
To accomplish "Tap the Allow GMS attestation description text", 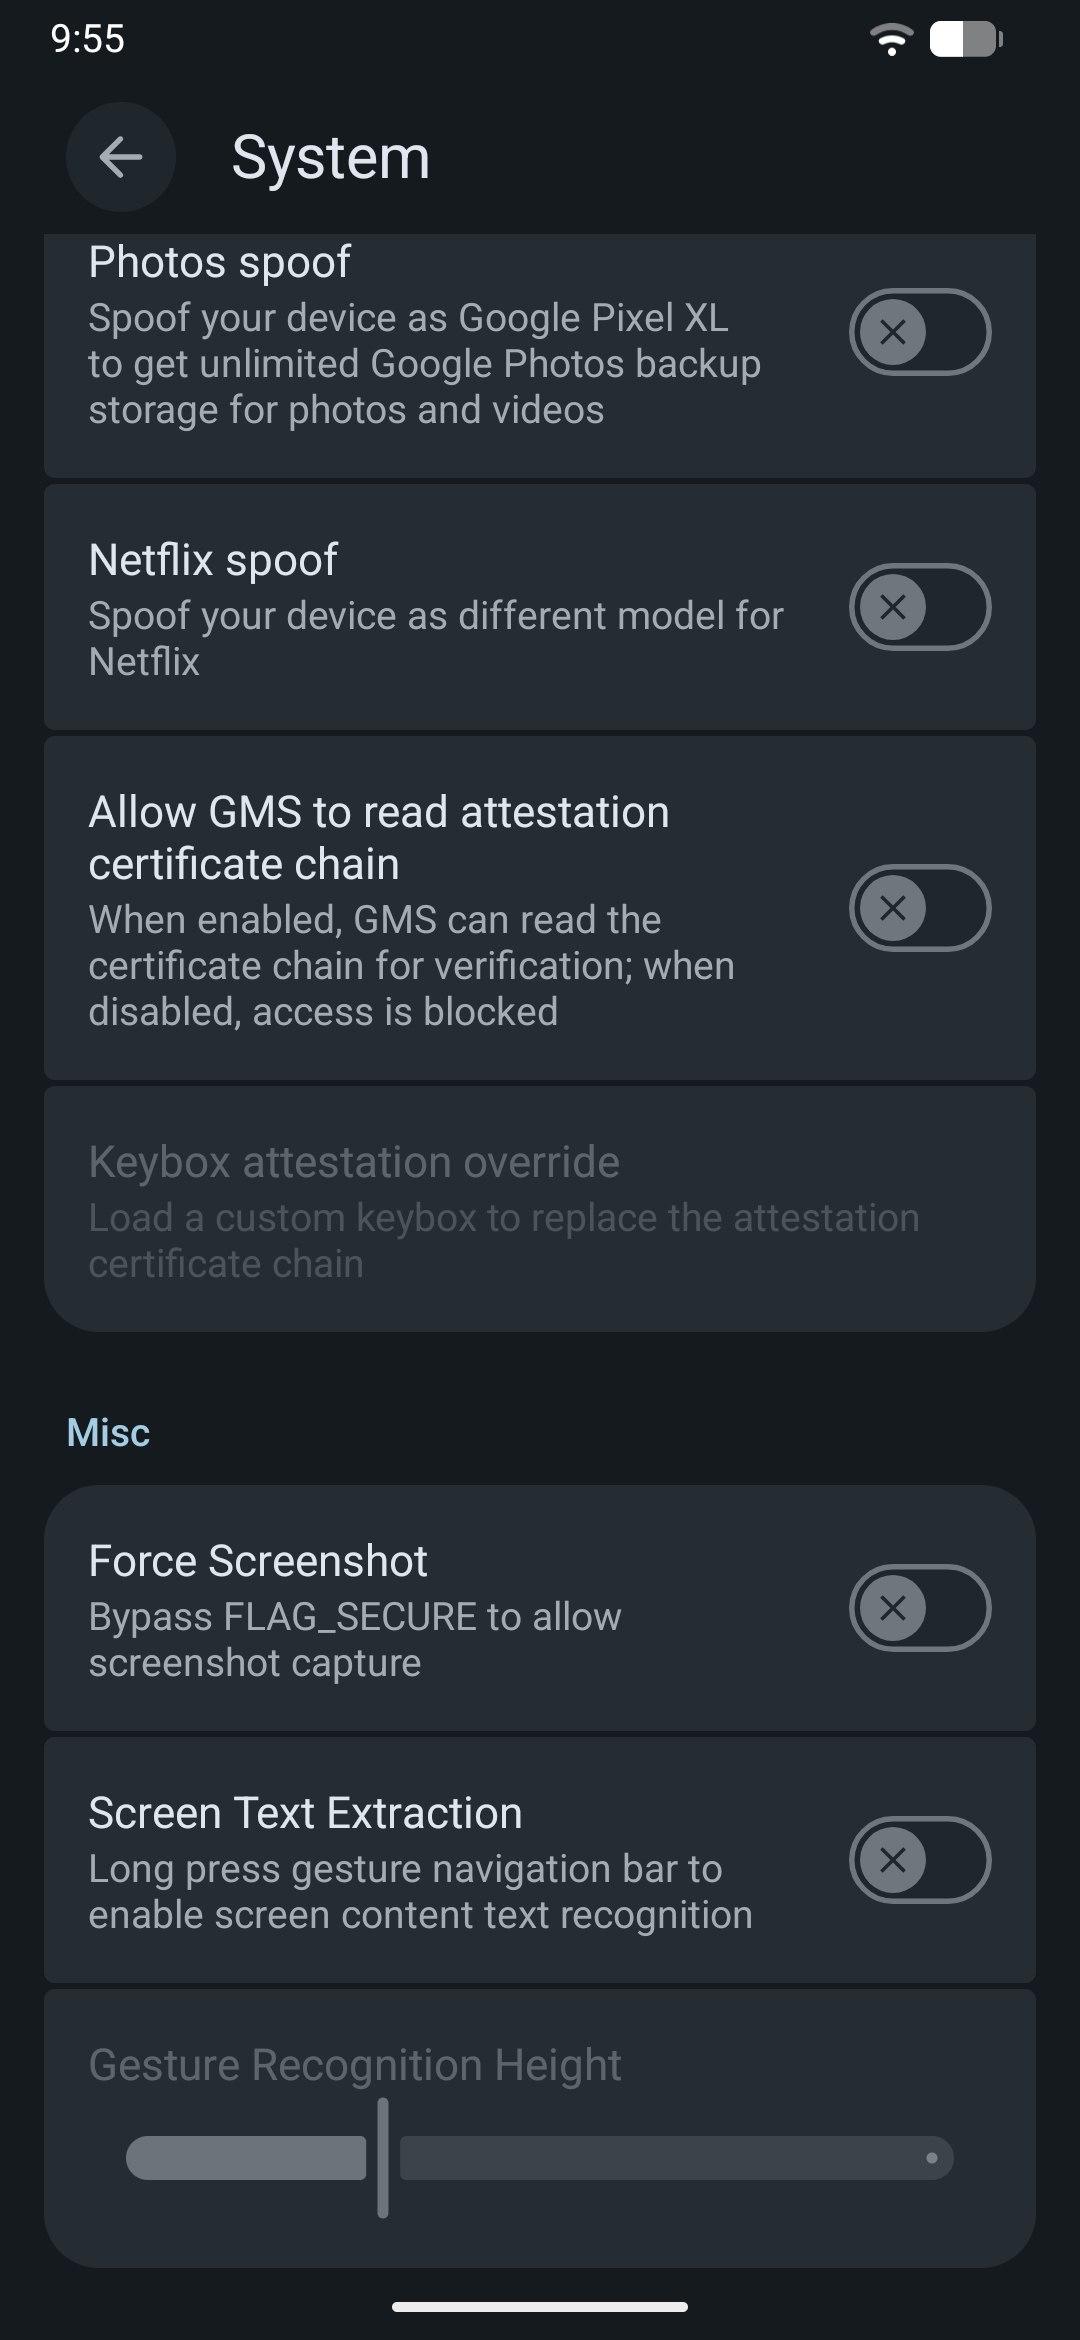I will 411,966.
